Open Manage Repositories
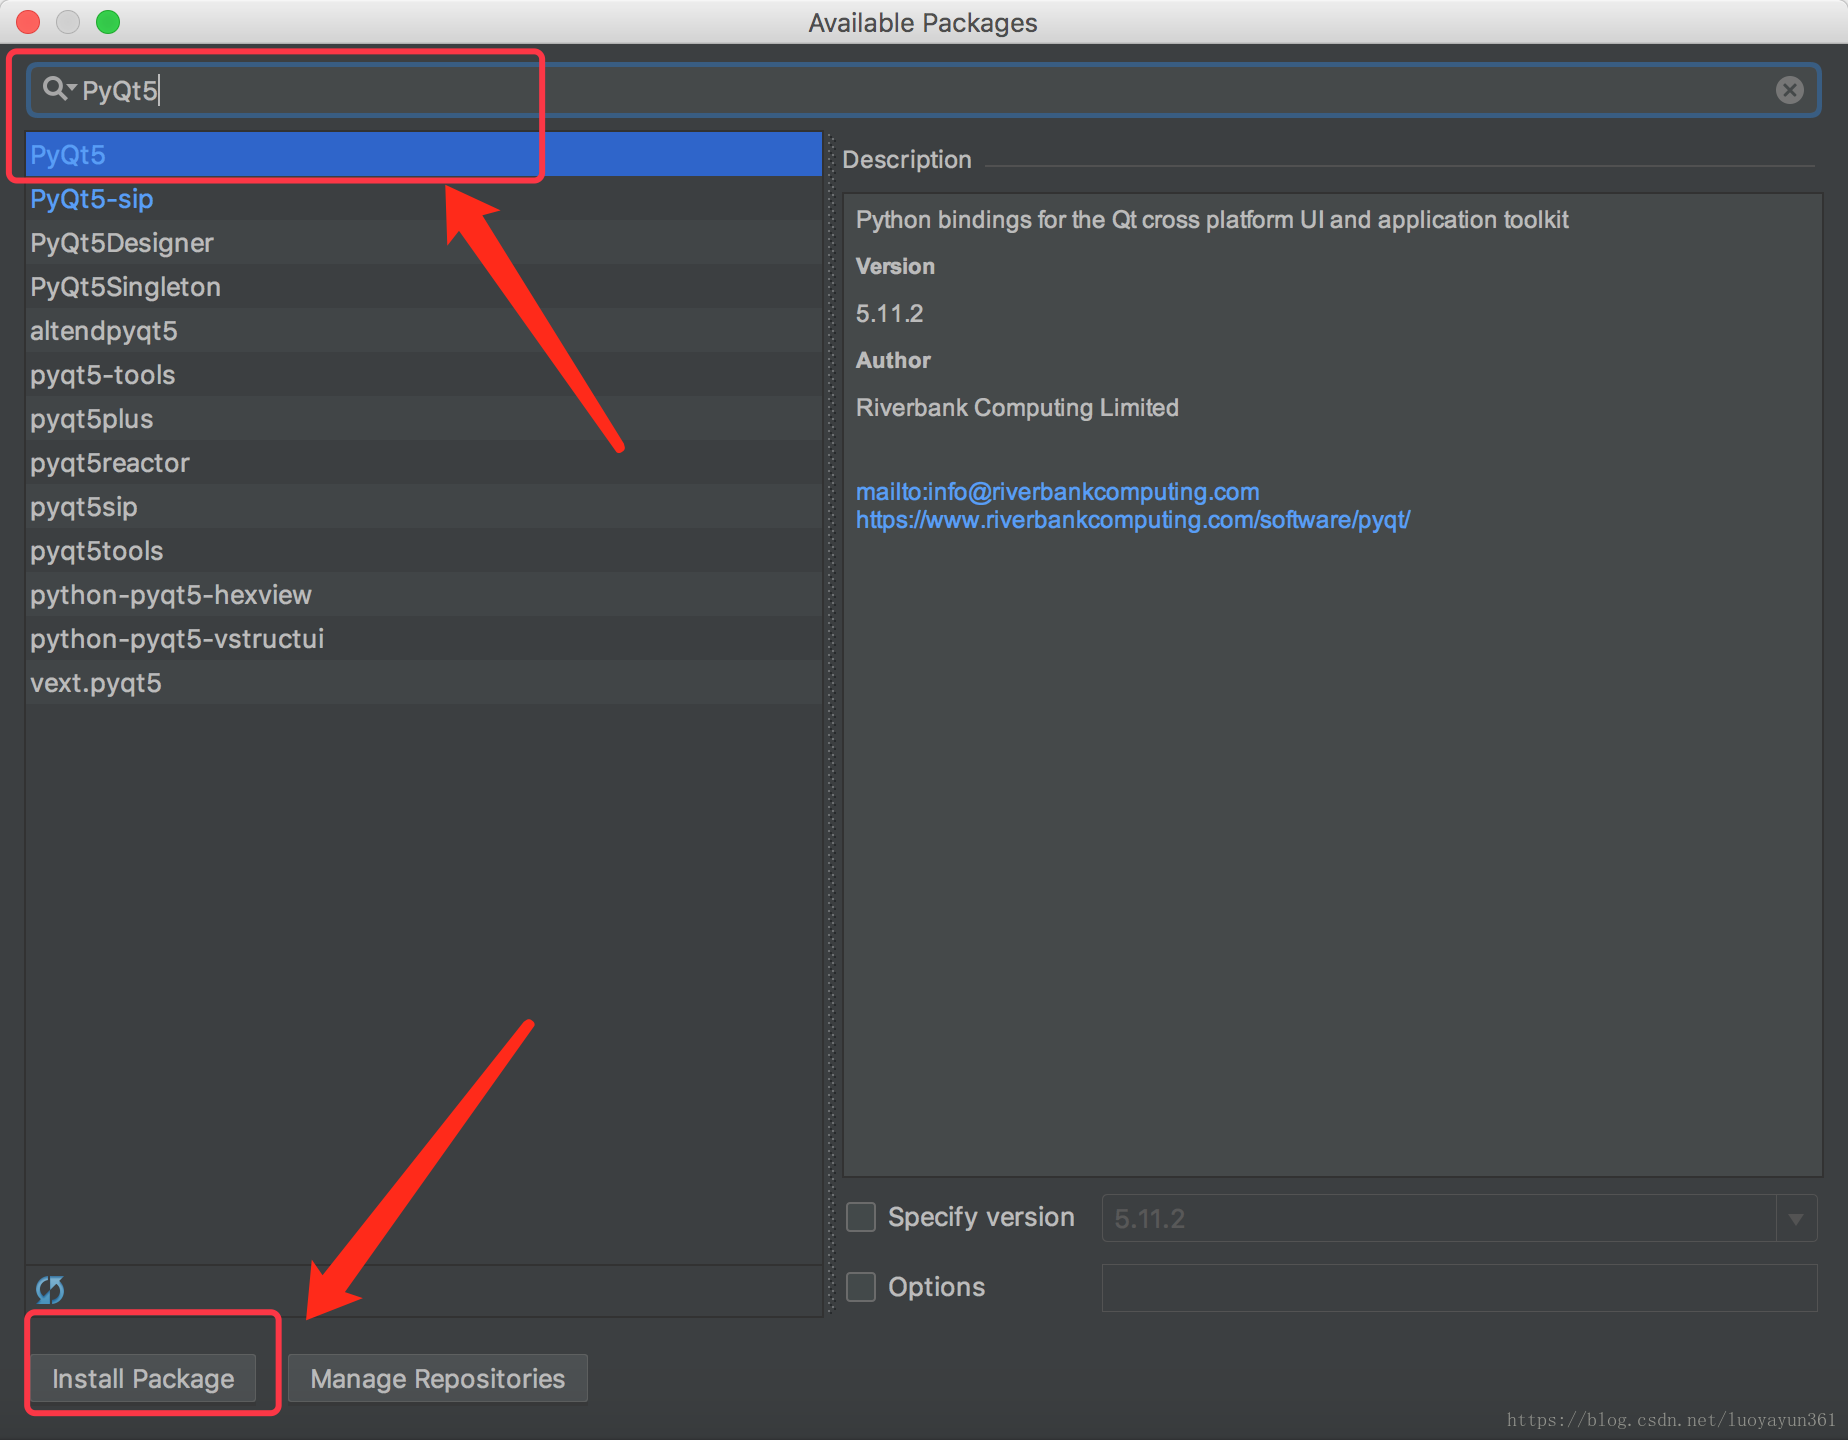 pos(438,1378)
